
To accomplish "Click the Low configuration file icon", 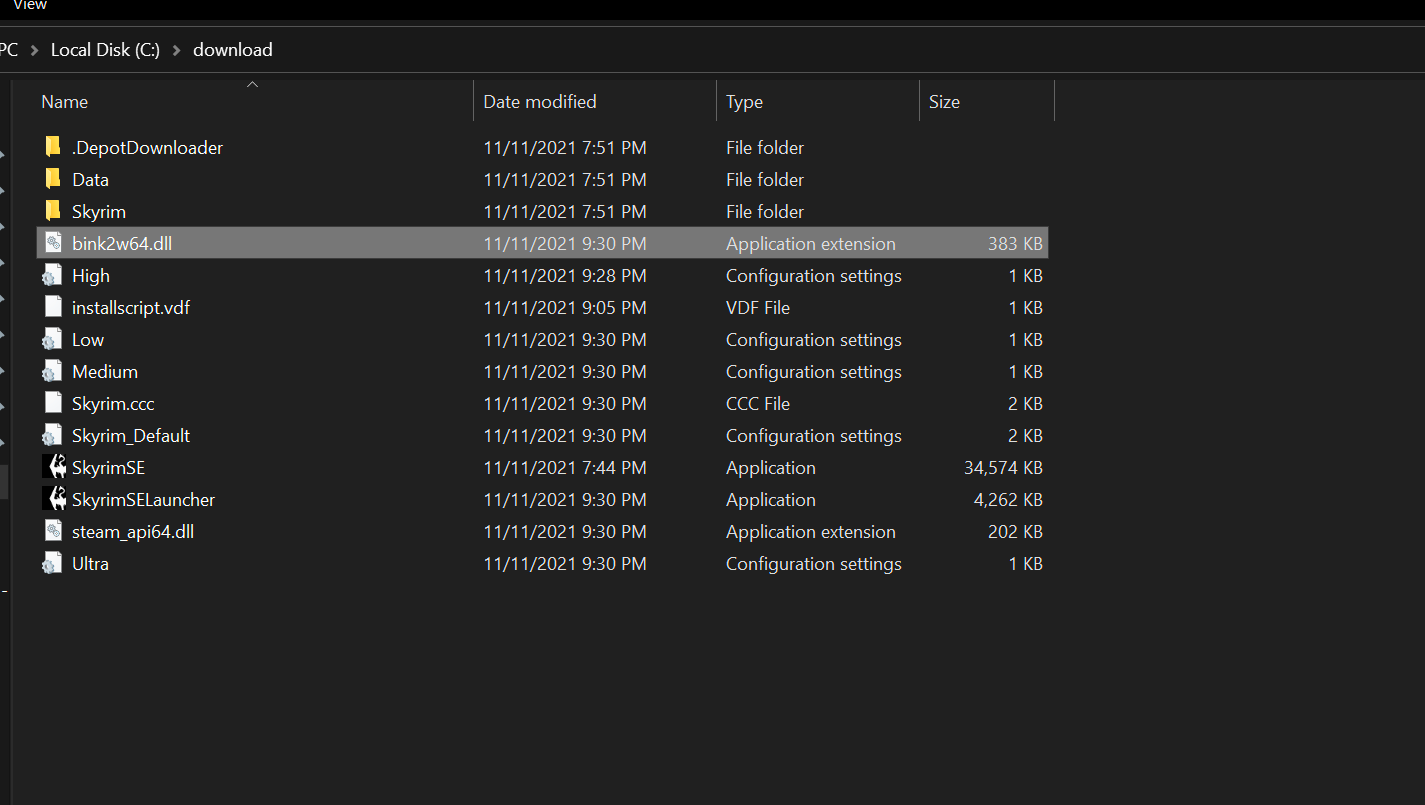I will pos(53,340).
